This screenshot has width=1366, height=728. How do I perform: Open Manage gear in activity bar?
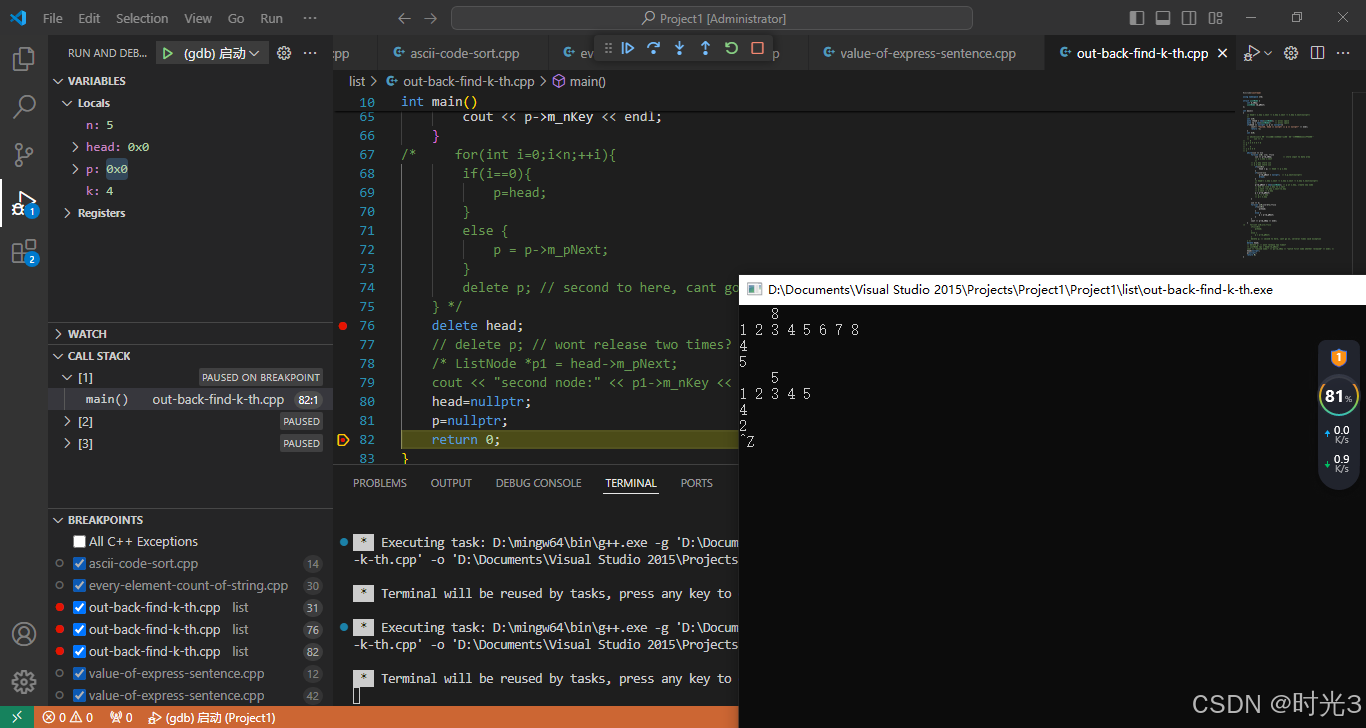pyautogui.click(x=24, y=682)
